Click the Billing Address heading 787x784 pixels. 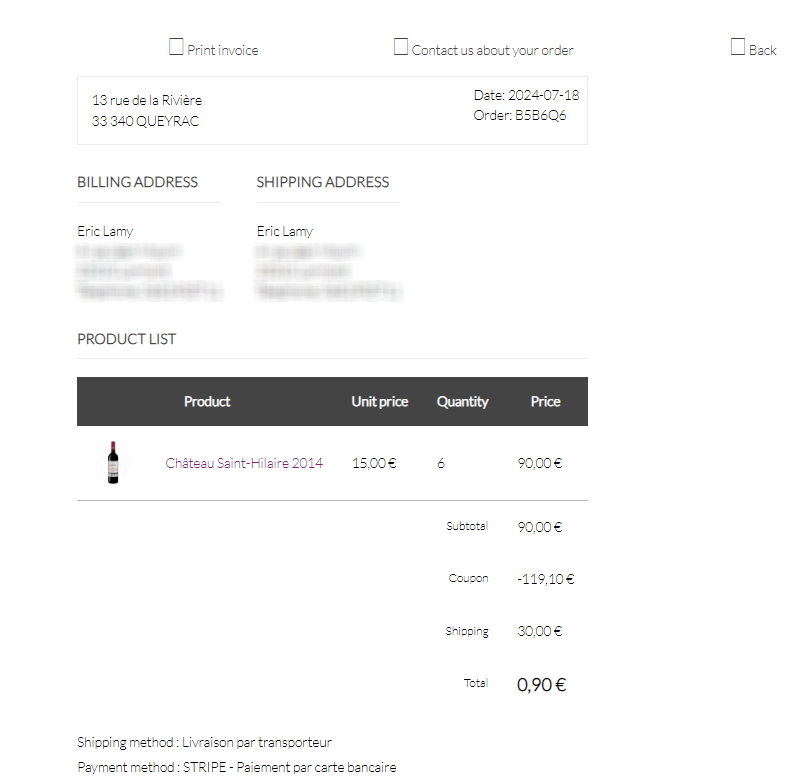[137, 182]
